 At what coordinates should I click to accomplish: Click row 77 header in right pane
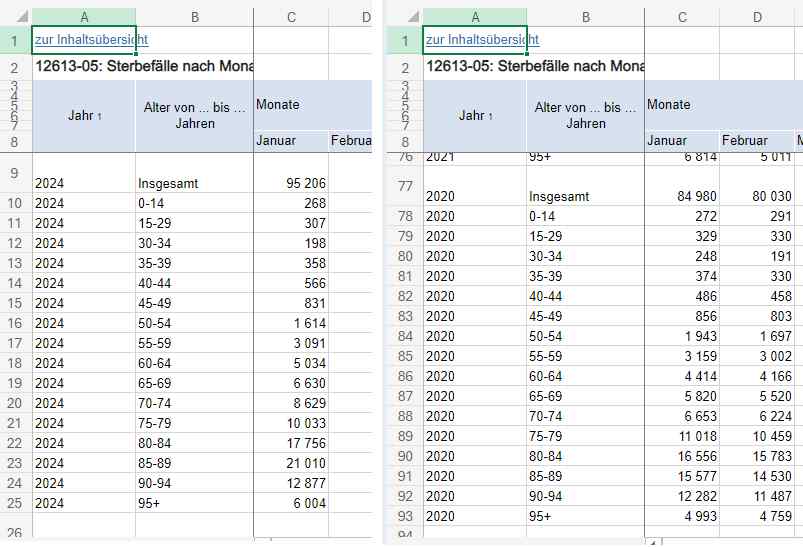(x=404, y=186)
